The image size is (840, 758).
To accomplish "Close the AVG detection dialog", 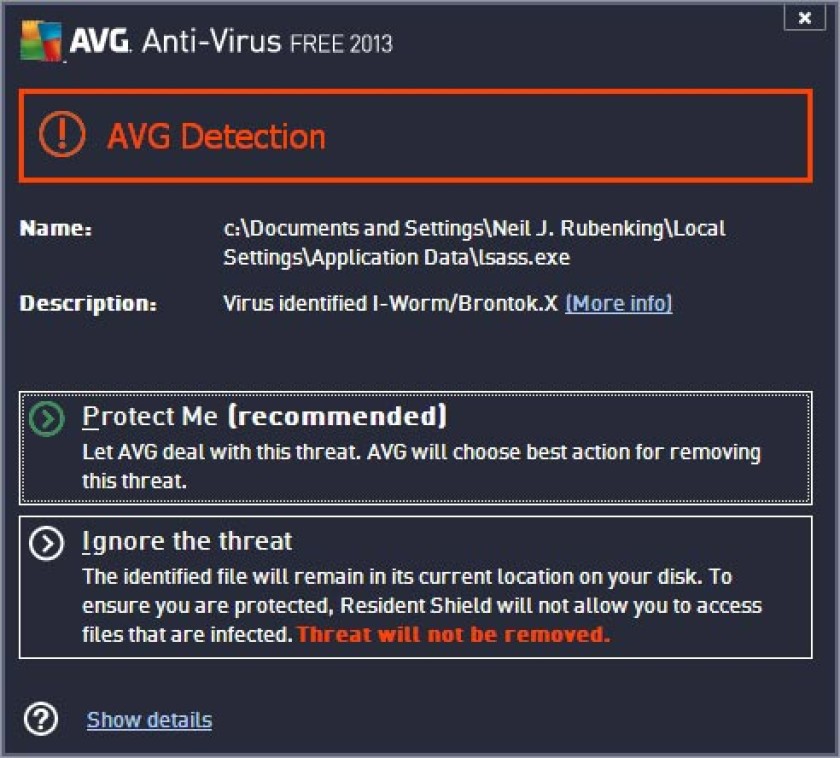I will [x=805, y=18].
